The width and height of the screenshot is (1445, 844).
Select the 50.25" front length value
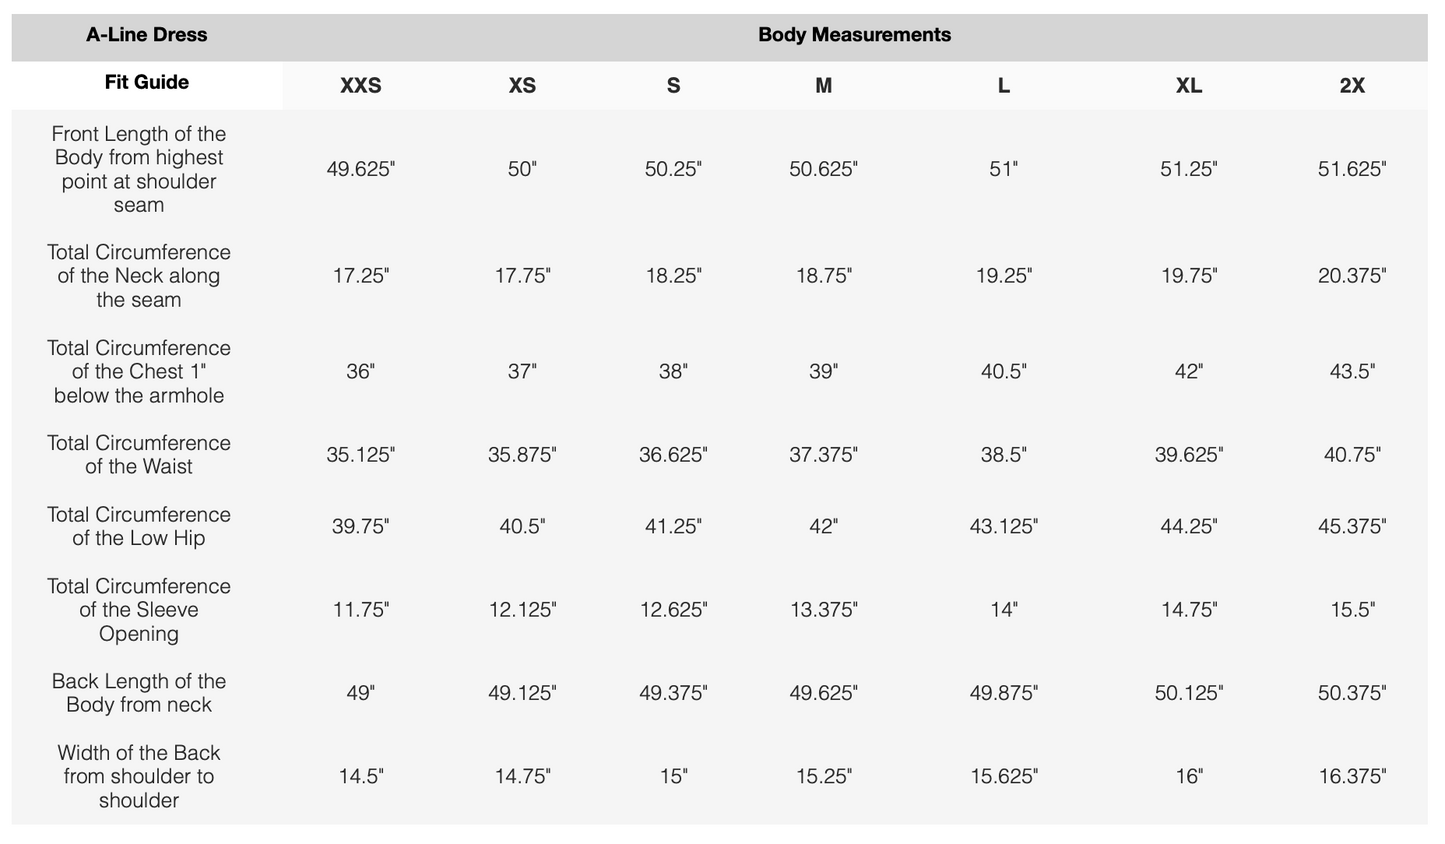(673, 170)
